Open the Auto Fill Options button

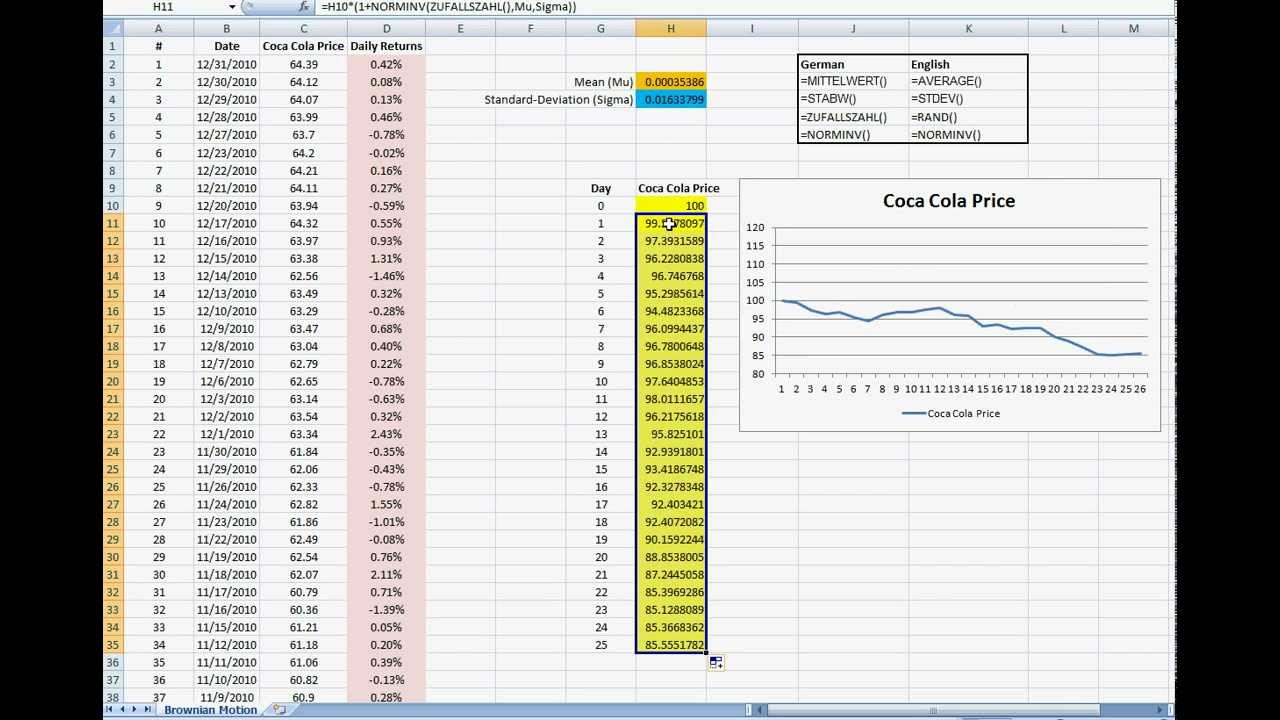(716, 662)
